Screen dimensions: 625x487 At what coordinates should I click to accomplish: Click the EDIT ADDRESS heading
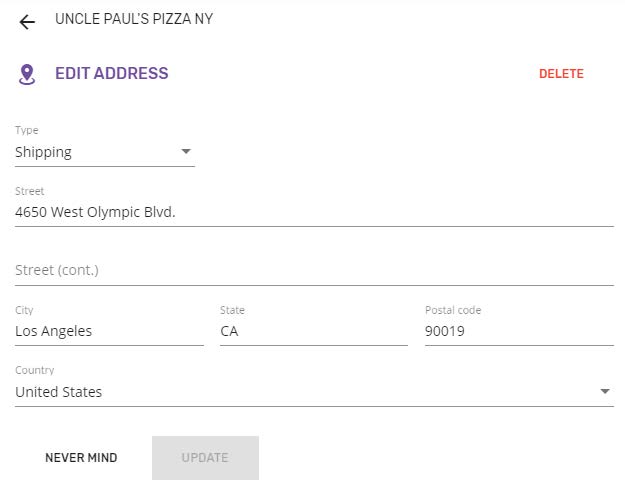click(x=112, y=74)
